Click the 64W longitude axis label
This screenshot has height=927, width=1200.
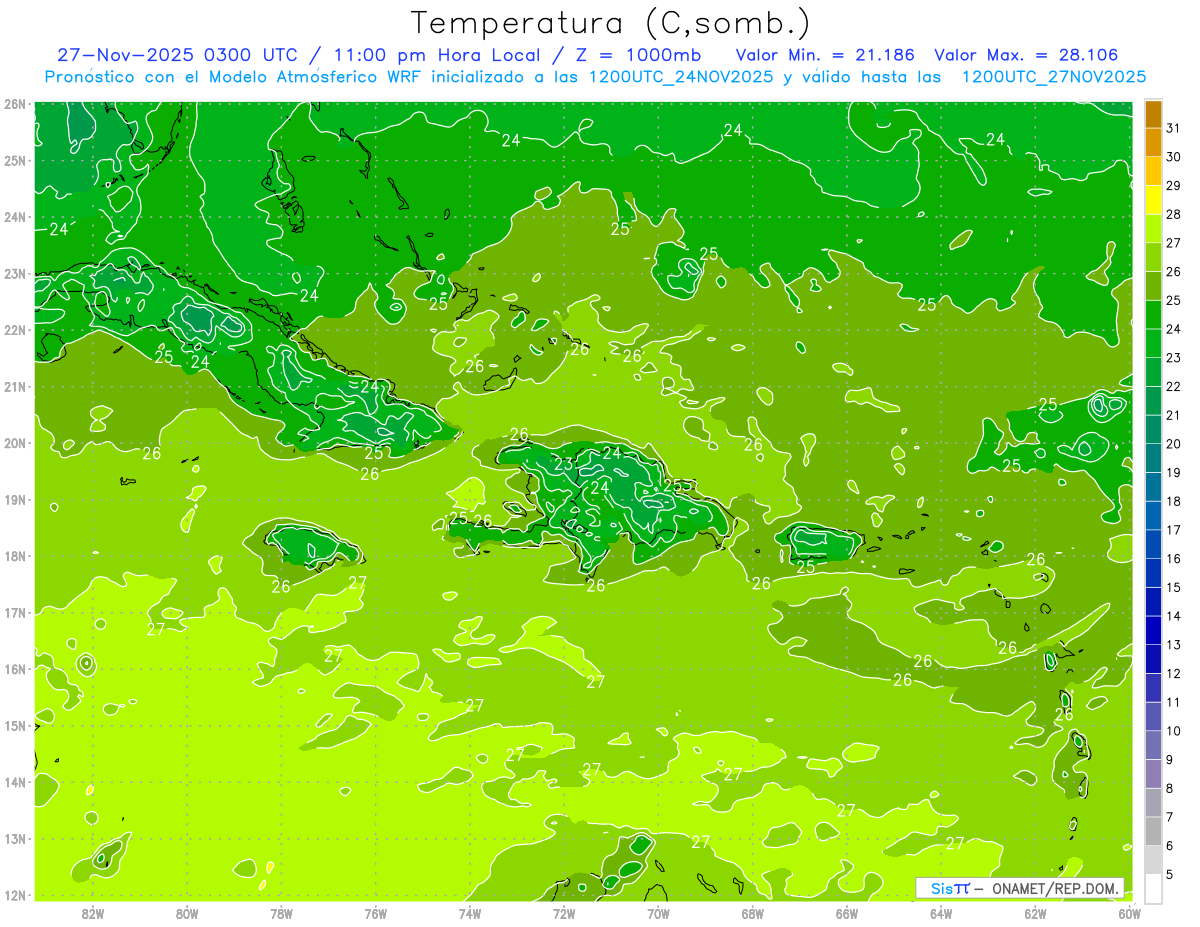pyautogui.click(x=941, y=913)
